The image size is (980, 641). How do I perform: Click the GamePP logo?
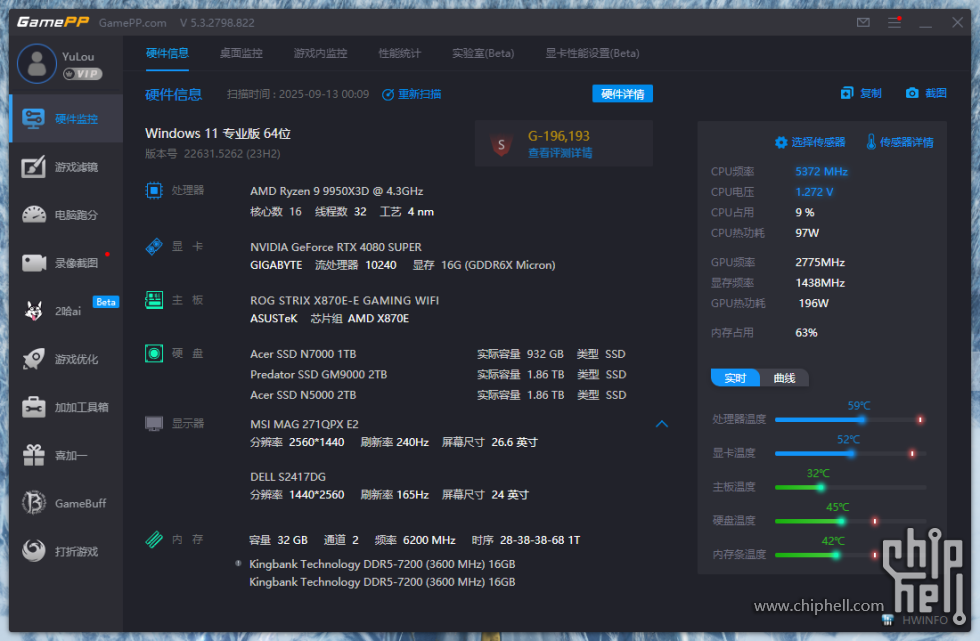(52, 22)
